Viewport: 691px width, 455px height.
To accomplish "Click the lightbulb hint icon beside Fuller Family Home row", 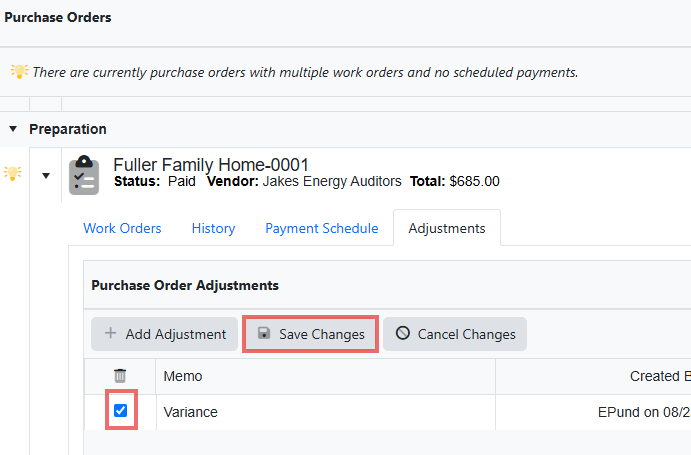I will [x=12, y=173].
